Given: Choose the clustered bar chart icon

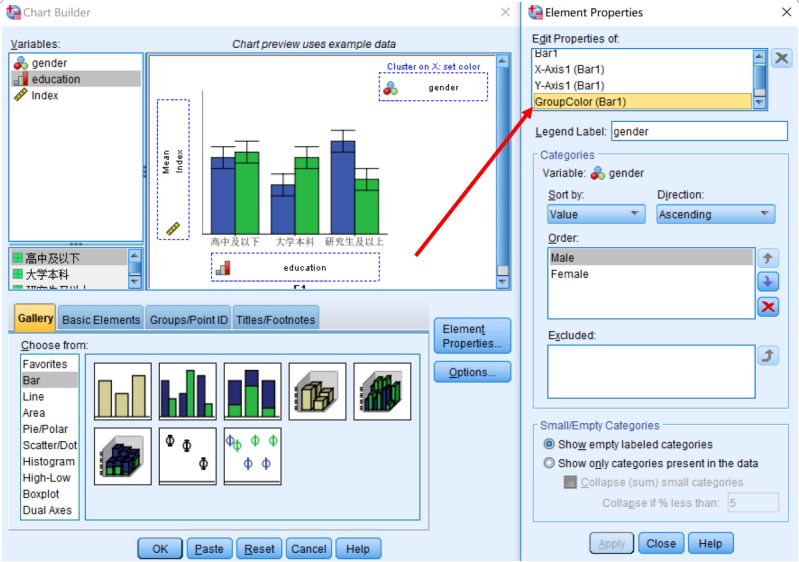Looking at the screenshot, I should pyautogui.click(x=188, y=391).
